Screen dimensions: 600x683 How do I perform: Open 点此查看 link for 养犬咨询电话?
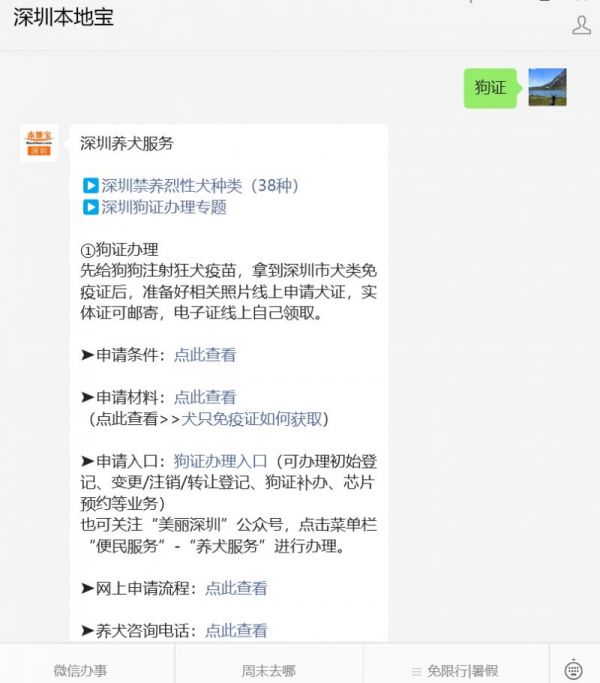click(236, 630)
